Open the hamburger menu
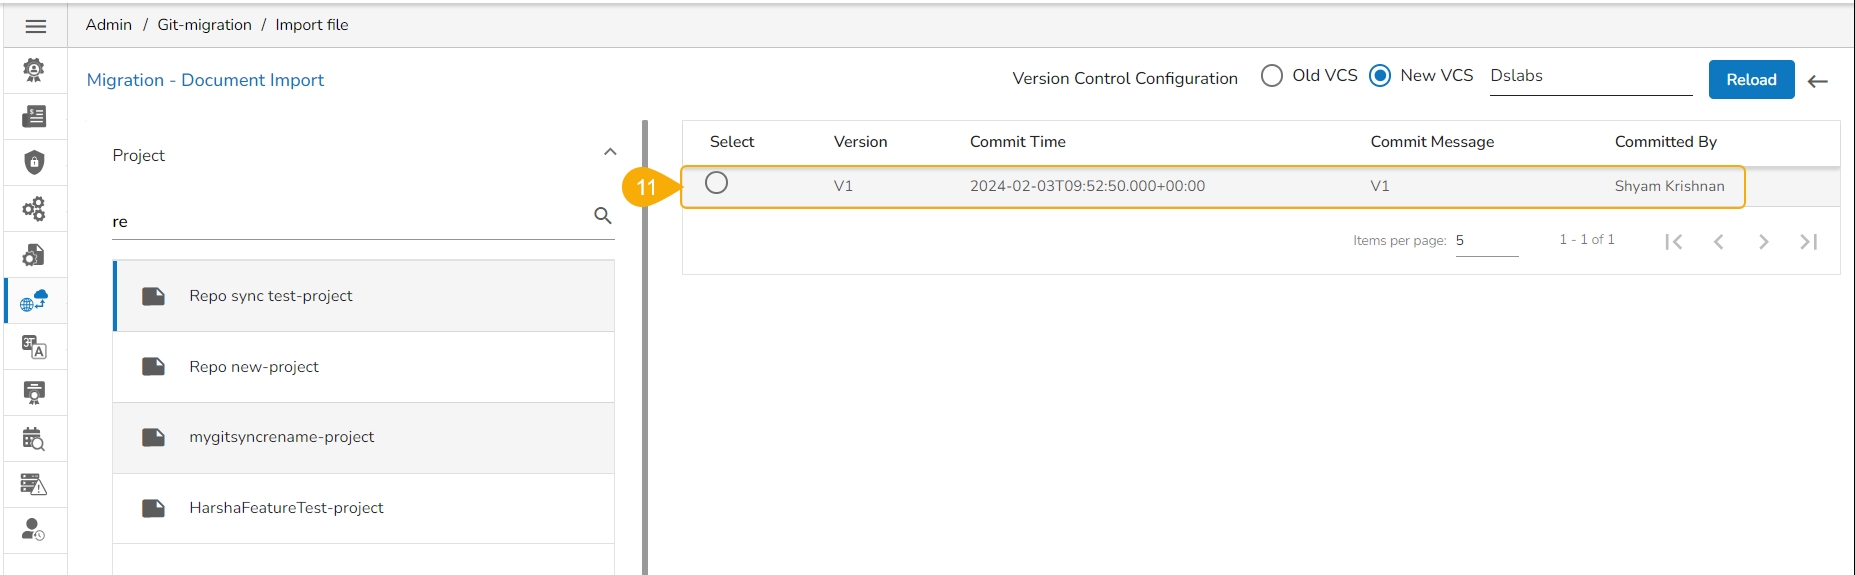Image resolution: width=1855 pixels, height=575 pixels. point(35,27)
